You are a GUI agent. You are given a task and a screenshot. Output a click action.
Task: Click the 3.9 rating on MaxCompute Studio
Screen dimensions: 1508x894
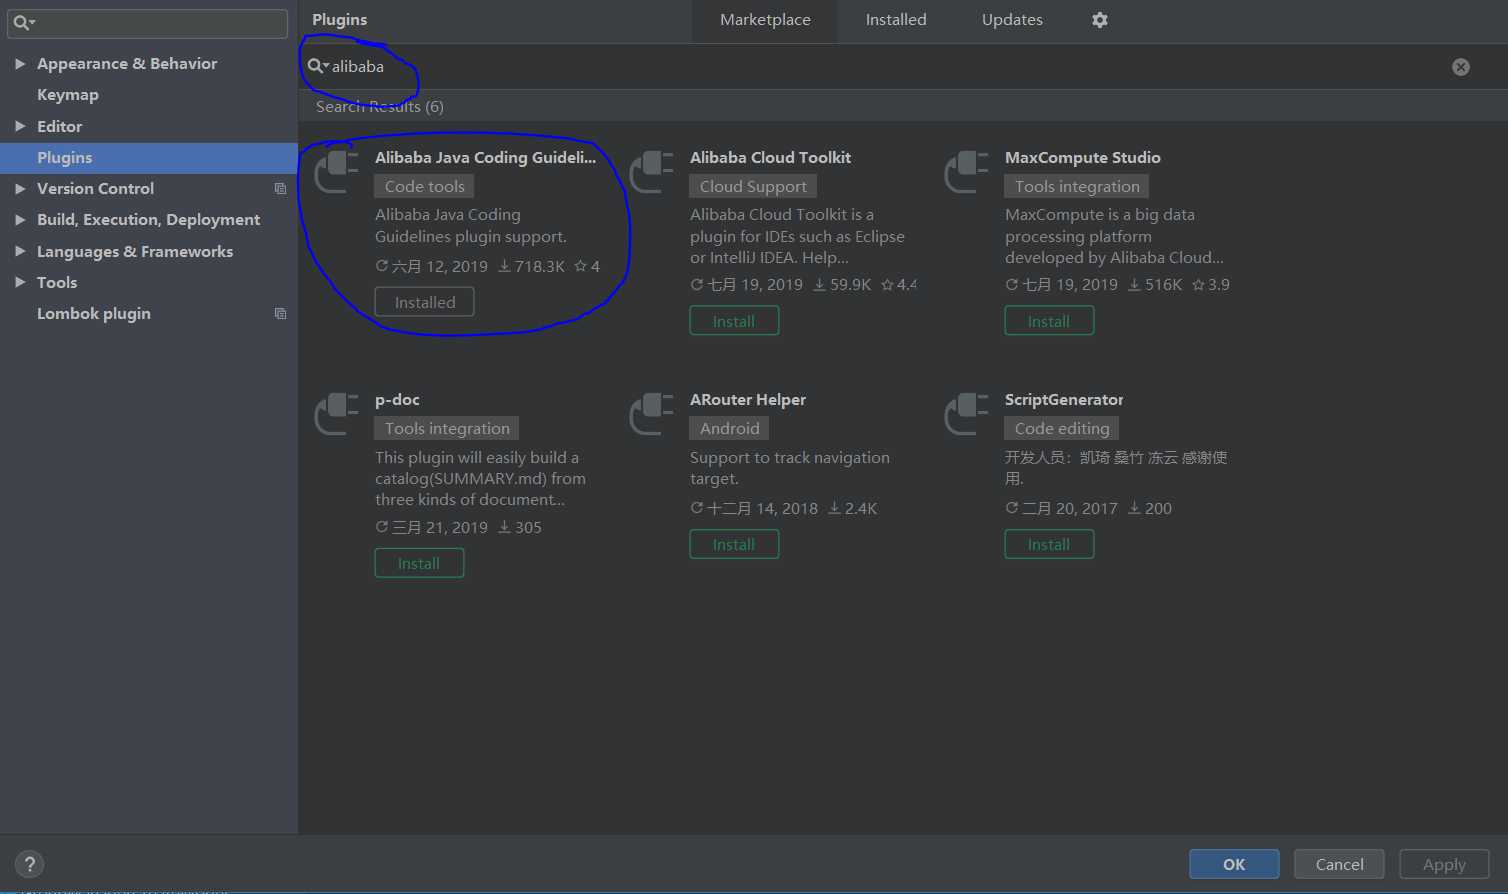(x=1211, y=284)
